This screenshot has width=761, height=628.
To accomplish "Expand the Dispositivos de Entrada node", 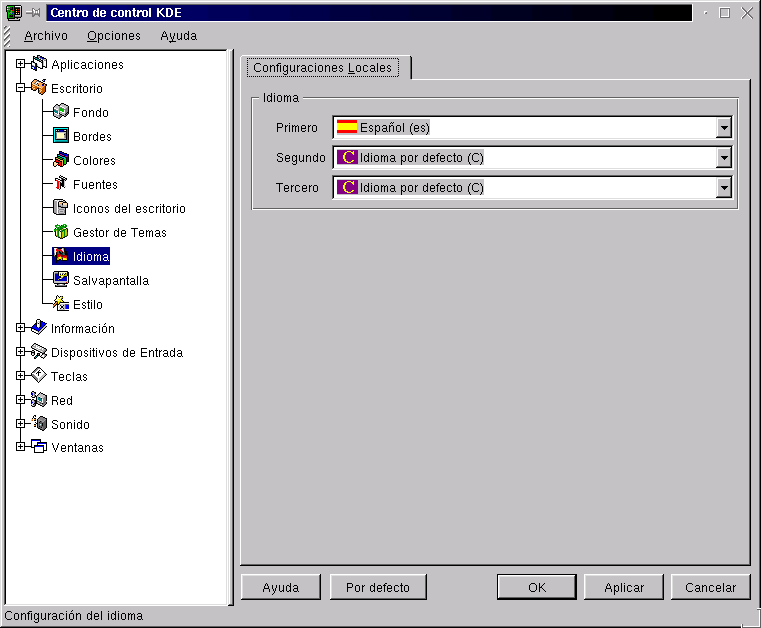I will point(20,352).
